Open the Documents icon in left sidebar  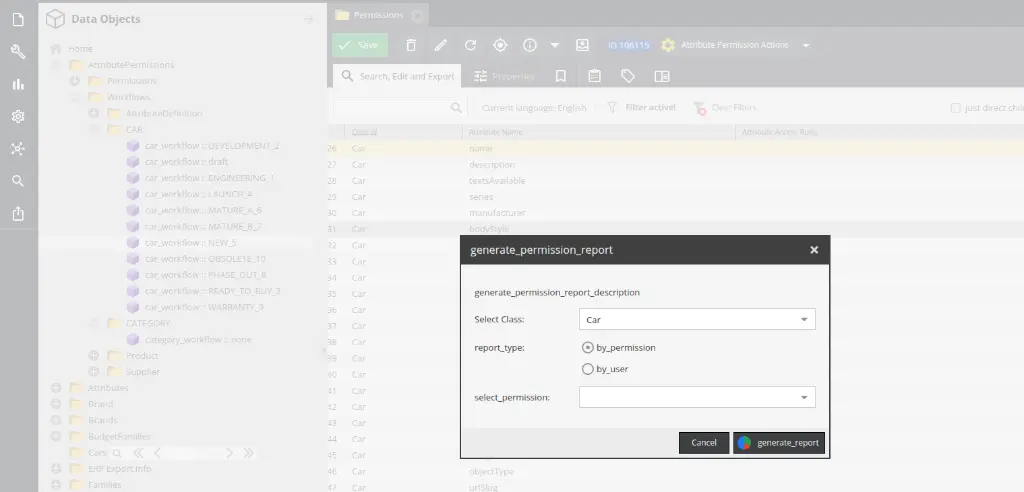[x=18, y=20]
